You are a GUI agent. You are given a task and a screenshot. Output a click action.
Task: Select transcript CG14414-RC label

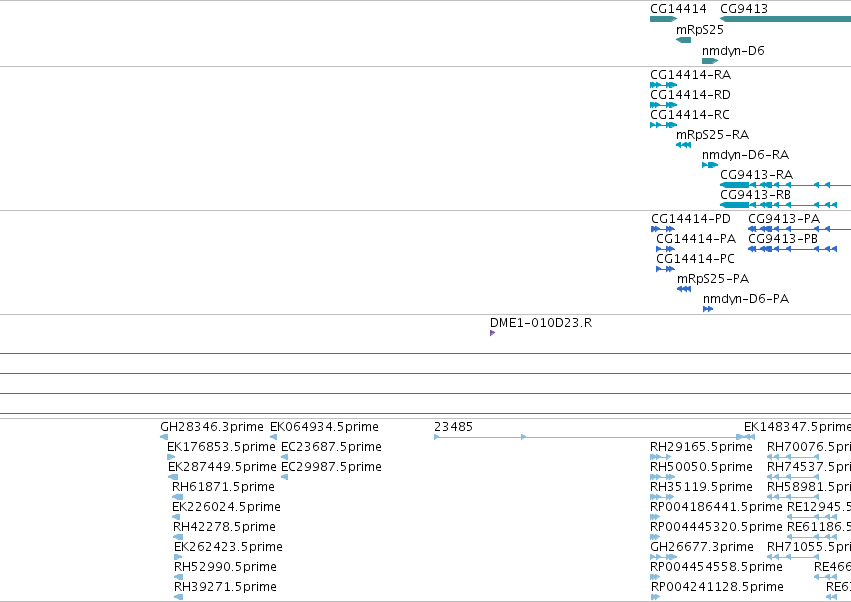pos(690,115)
